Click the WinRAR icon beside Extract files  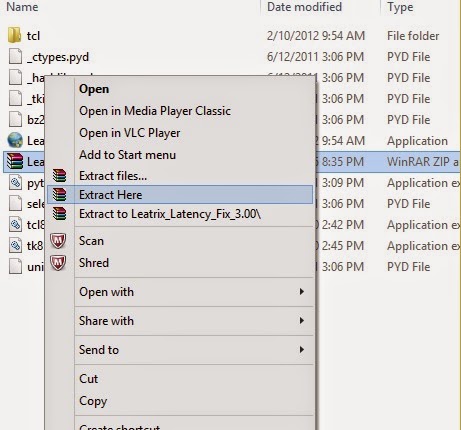point(59,175)
